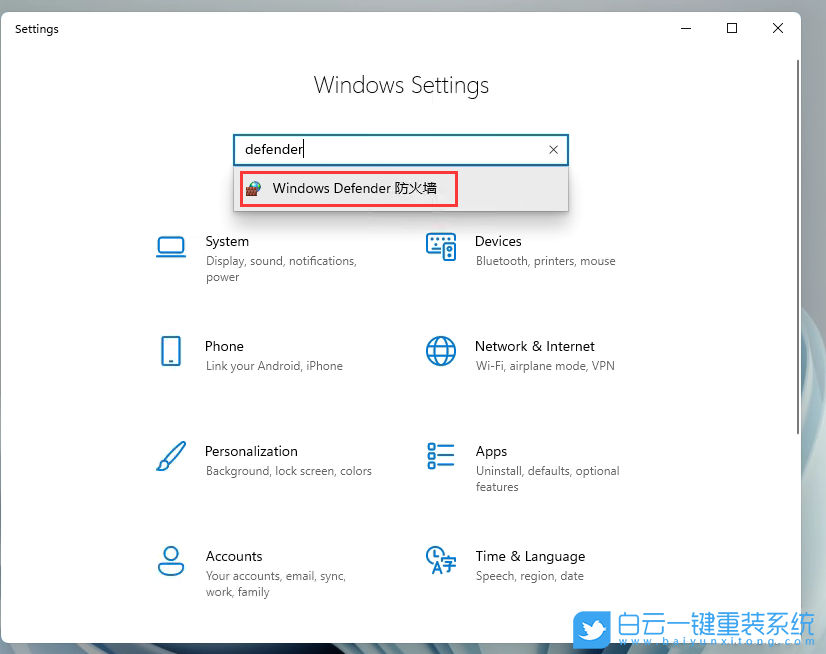This screenshot has width=826, height=654.
Task: Open Personalization settings via its label
Action: click(251, 451)
